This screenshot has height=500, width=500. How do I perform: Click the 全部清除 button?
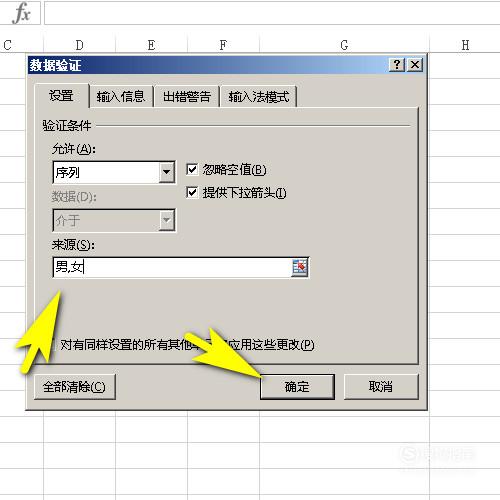tap(75, 387)
